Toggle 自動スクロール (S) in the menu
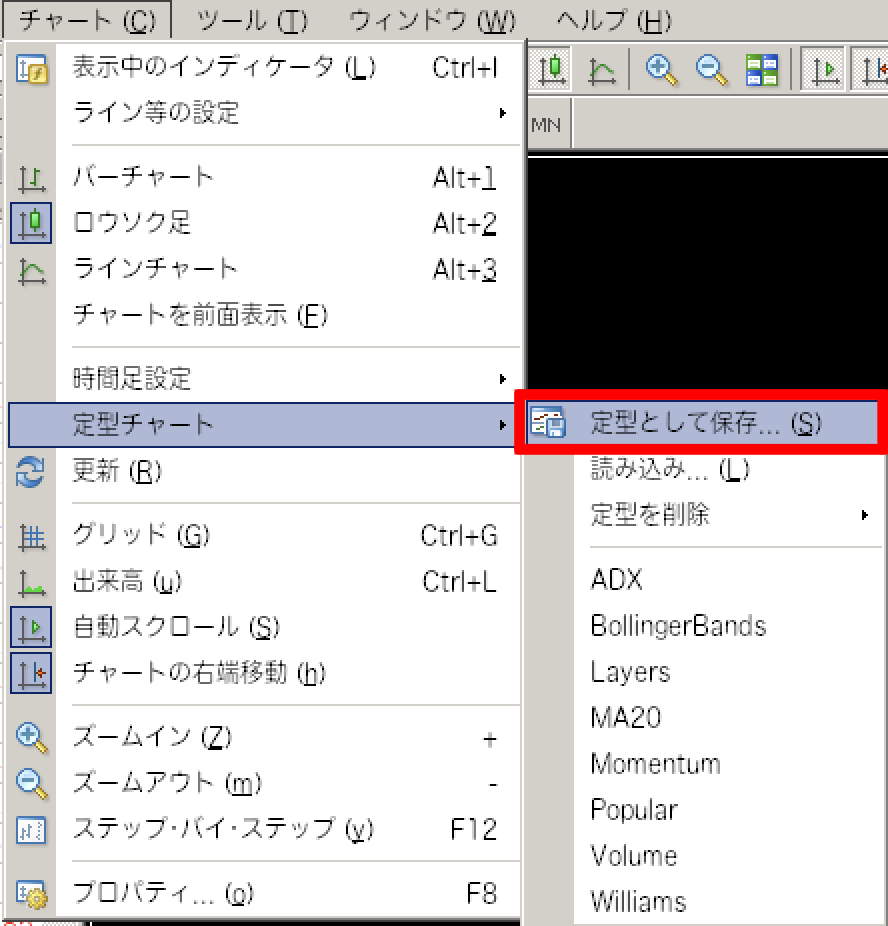The image size is (888, 926). tap(176, 627)
